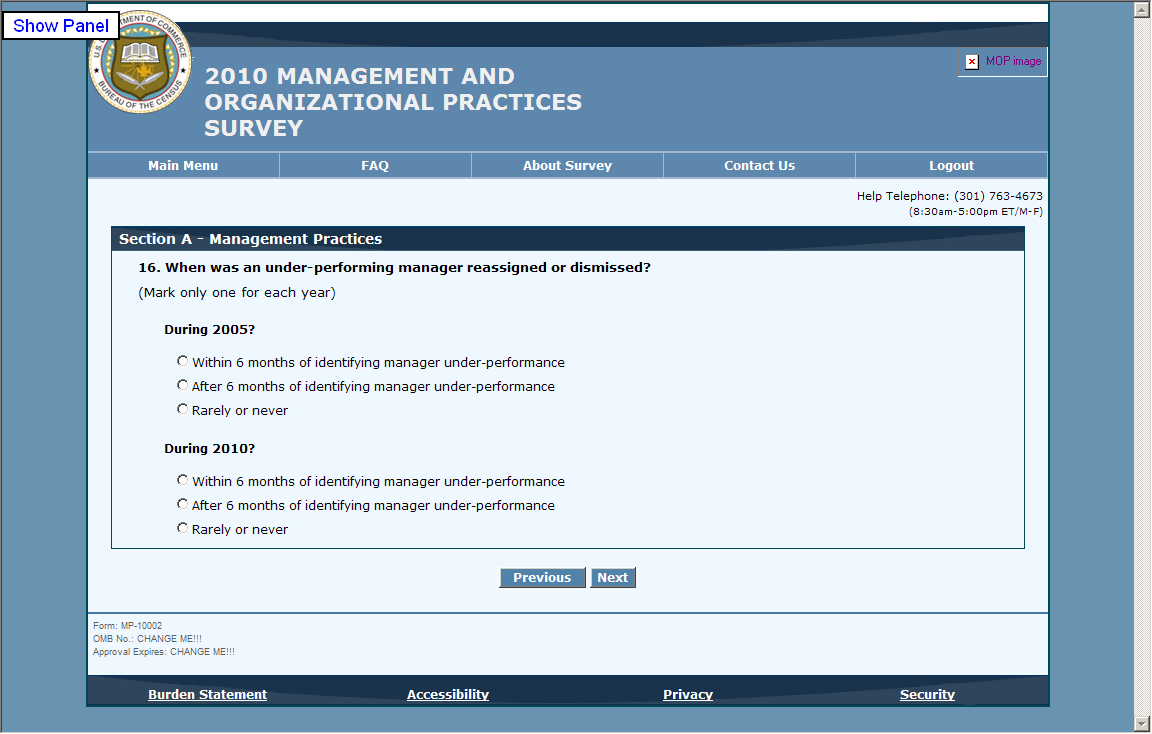This screenshot has width=1152, height=734.
Task: Open the Contact Us page
Action: pos(759,166)
